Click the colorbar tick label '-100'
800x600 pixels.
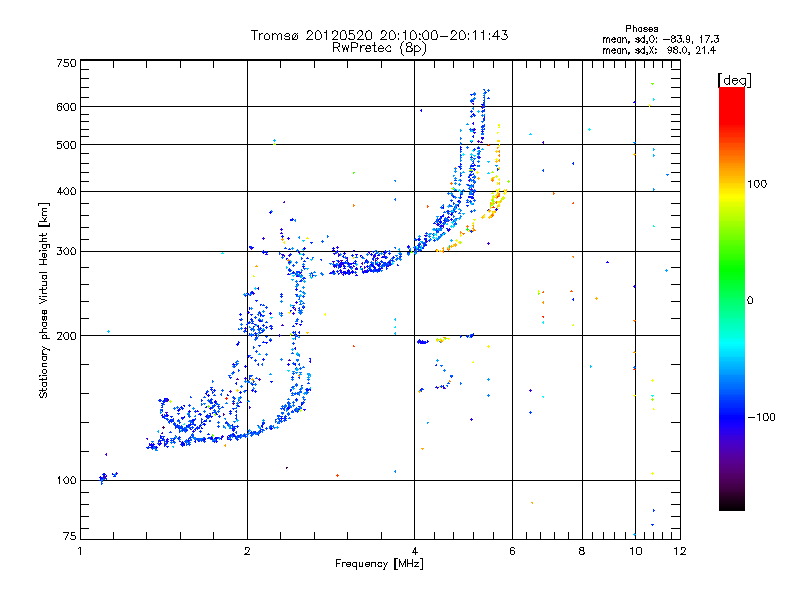761,417
